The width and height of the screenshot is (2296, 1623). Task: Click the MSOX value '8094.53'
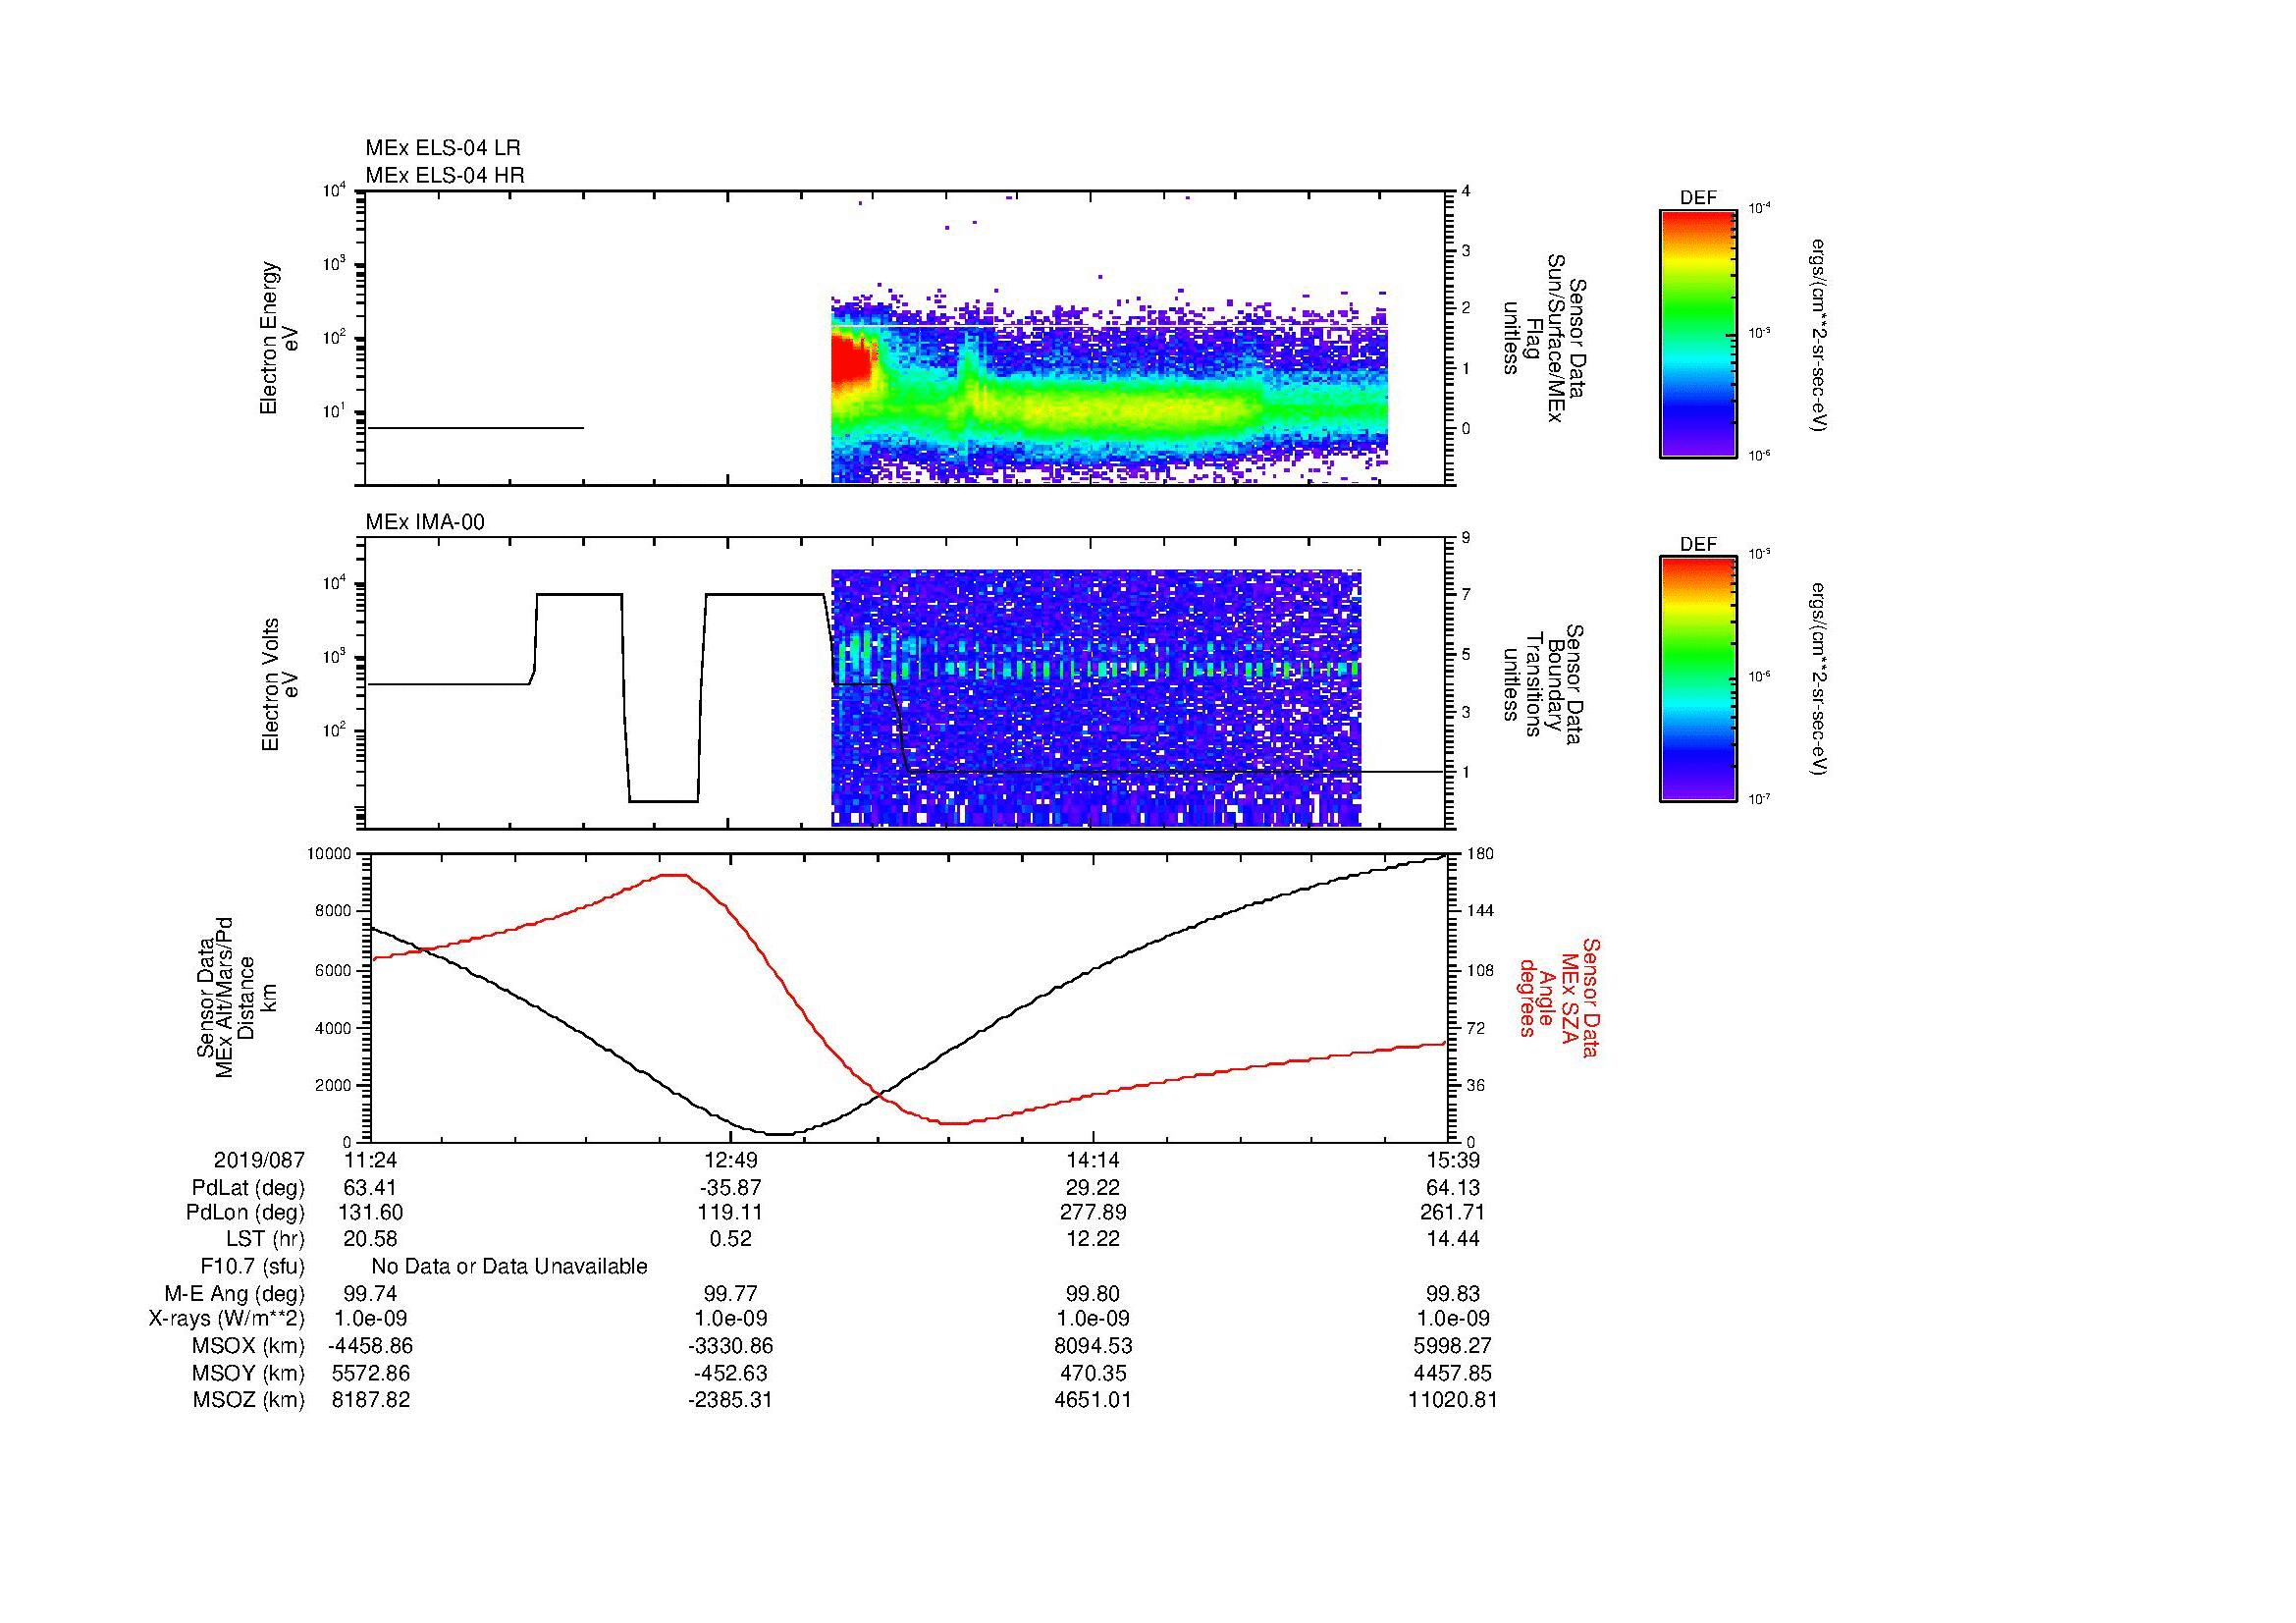[1094, 1346]
